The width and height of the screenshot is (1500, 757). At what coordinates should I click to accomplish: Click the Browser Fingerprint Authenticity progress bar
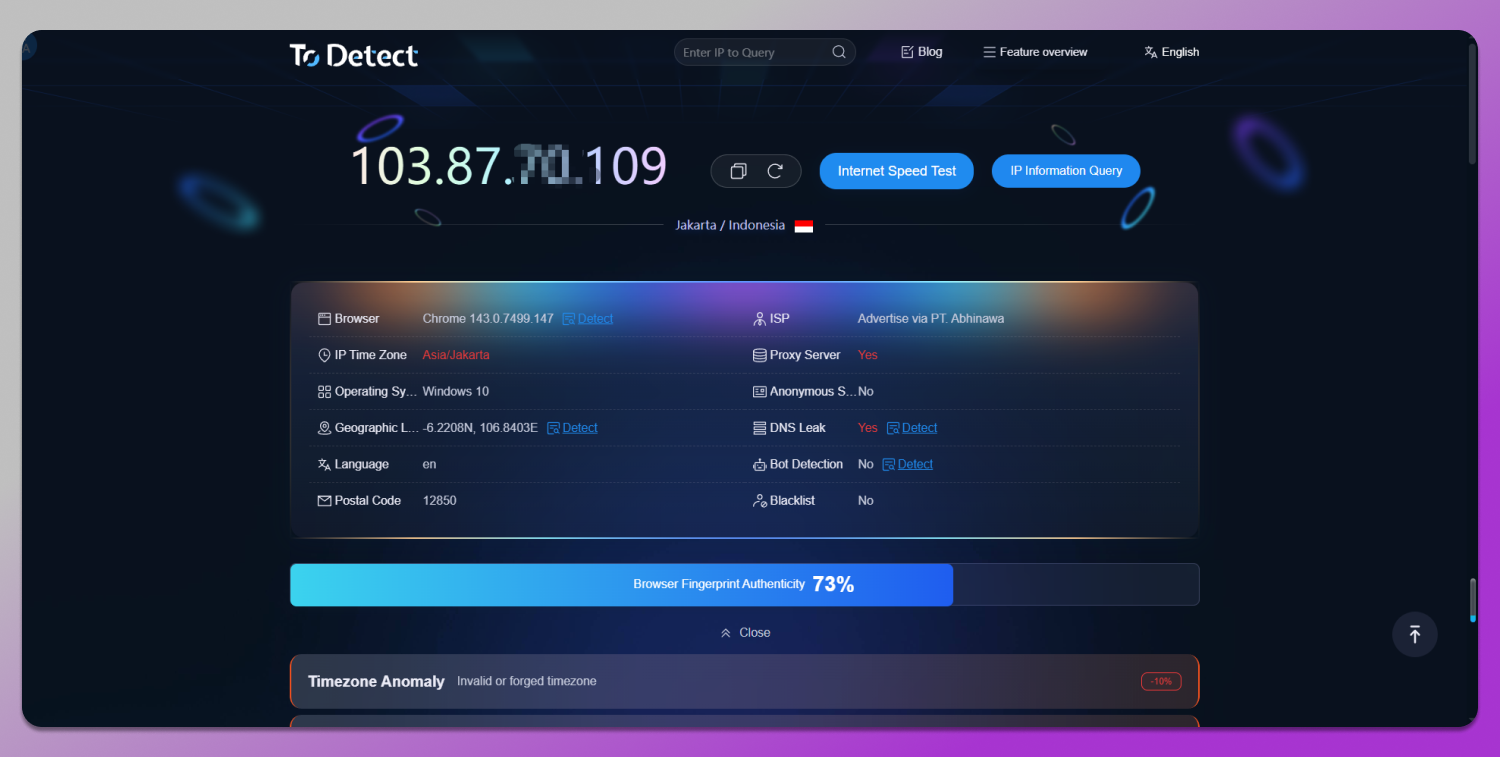point(621,584)
